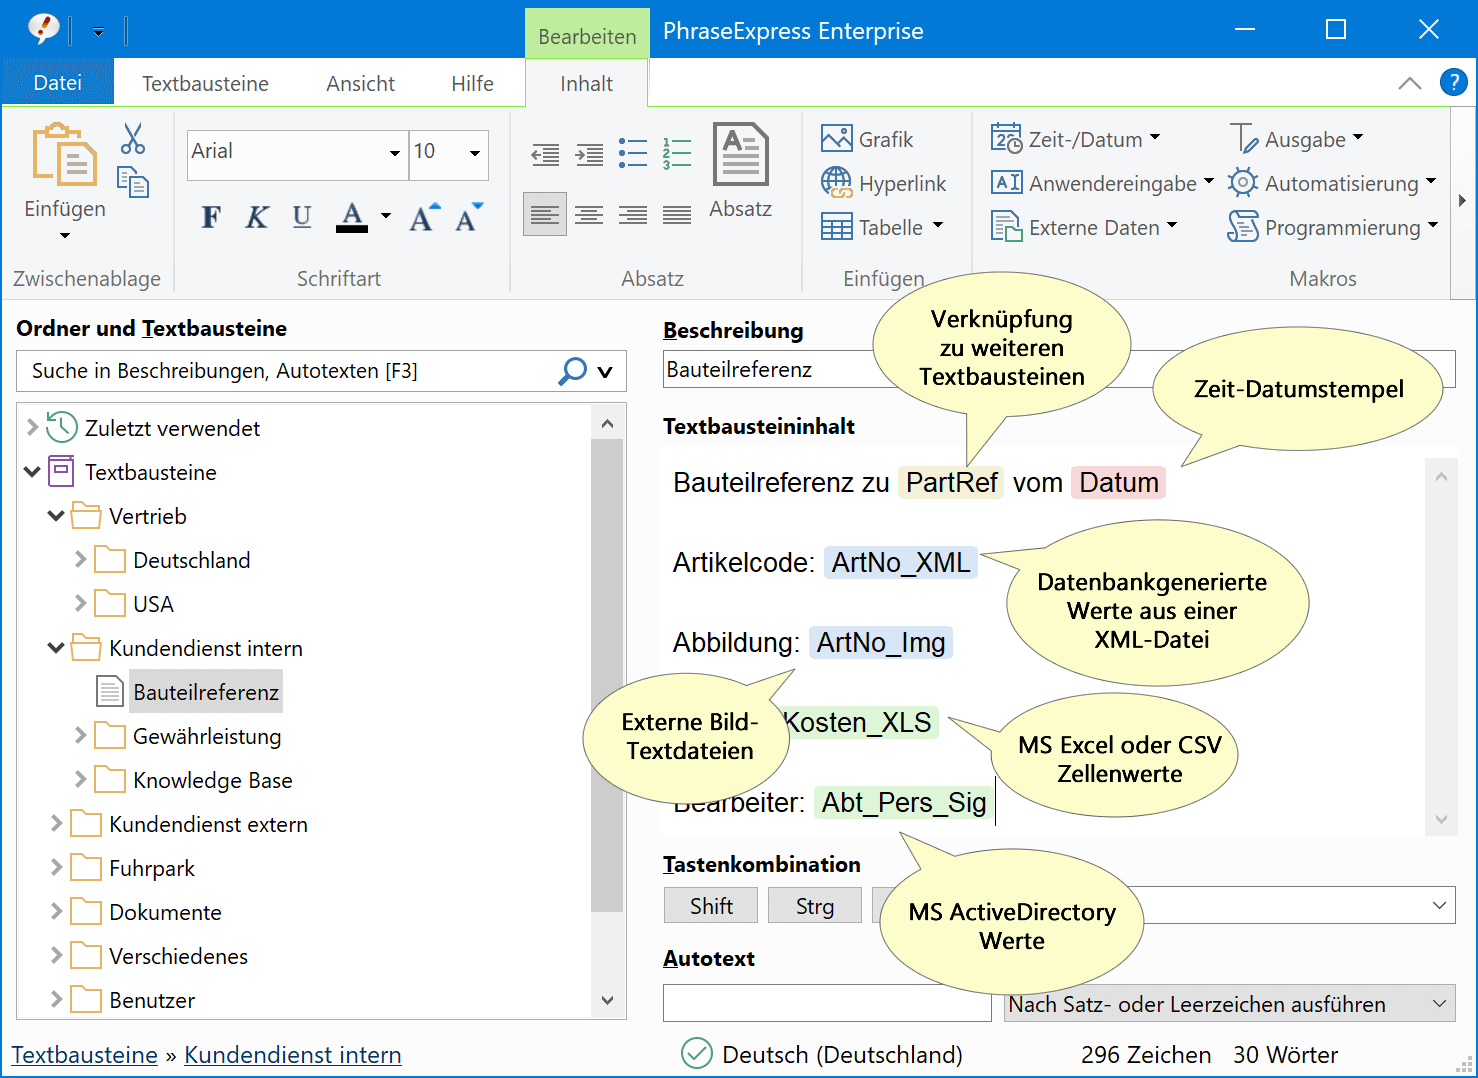Open Zeit-/Datum macro menu

pyautogui.click(x=1076, y=139)
